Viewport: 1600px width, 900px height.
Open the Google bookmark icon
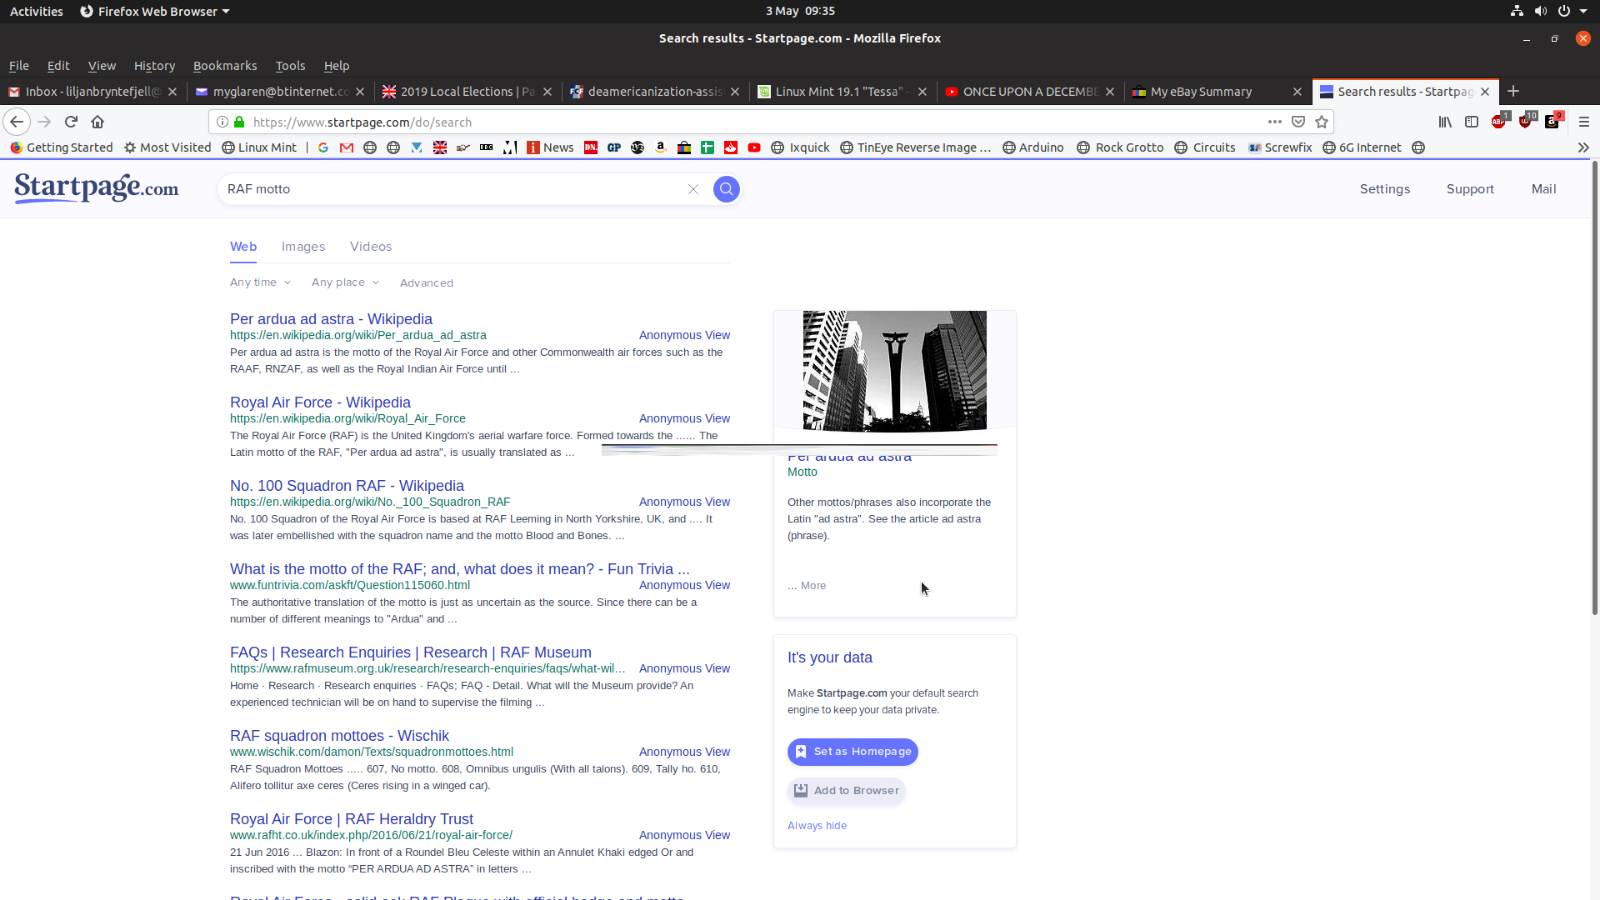(323, 148)
